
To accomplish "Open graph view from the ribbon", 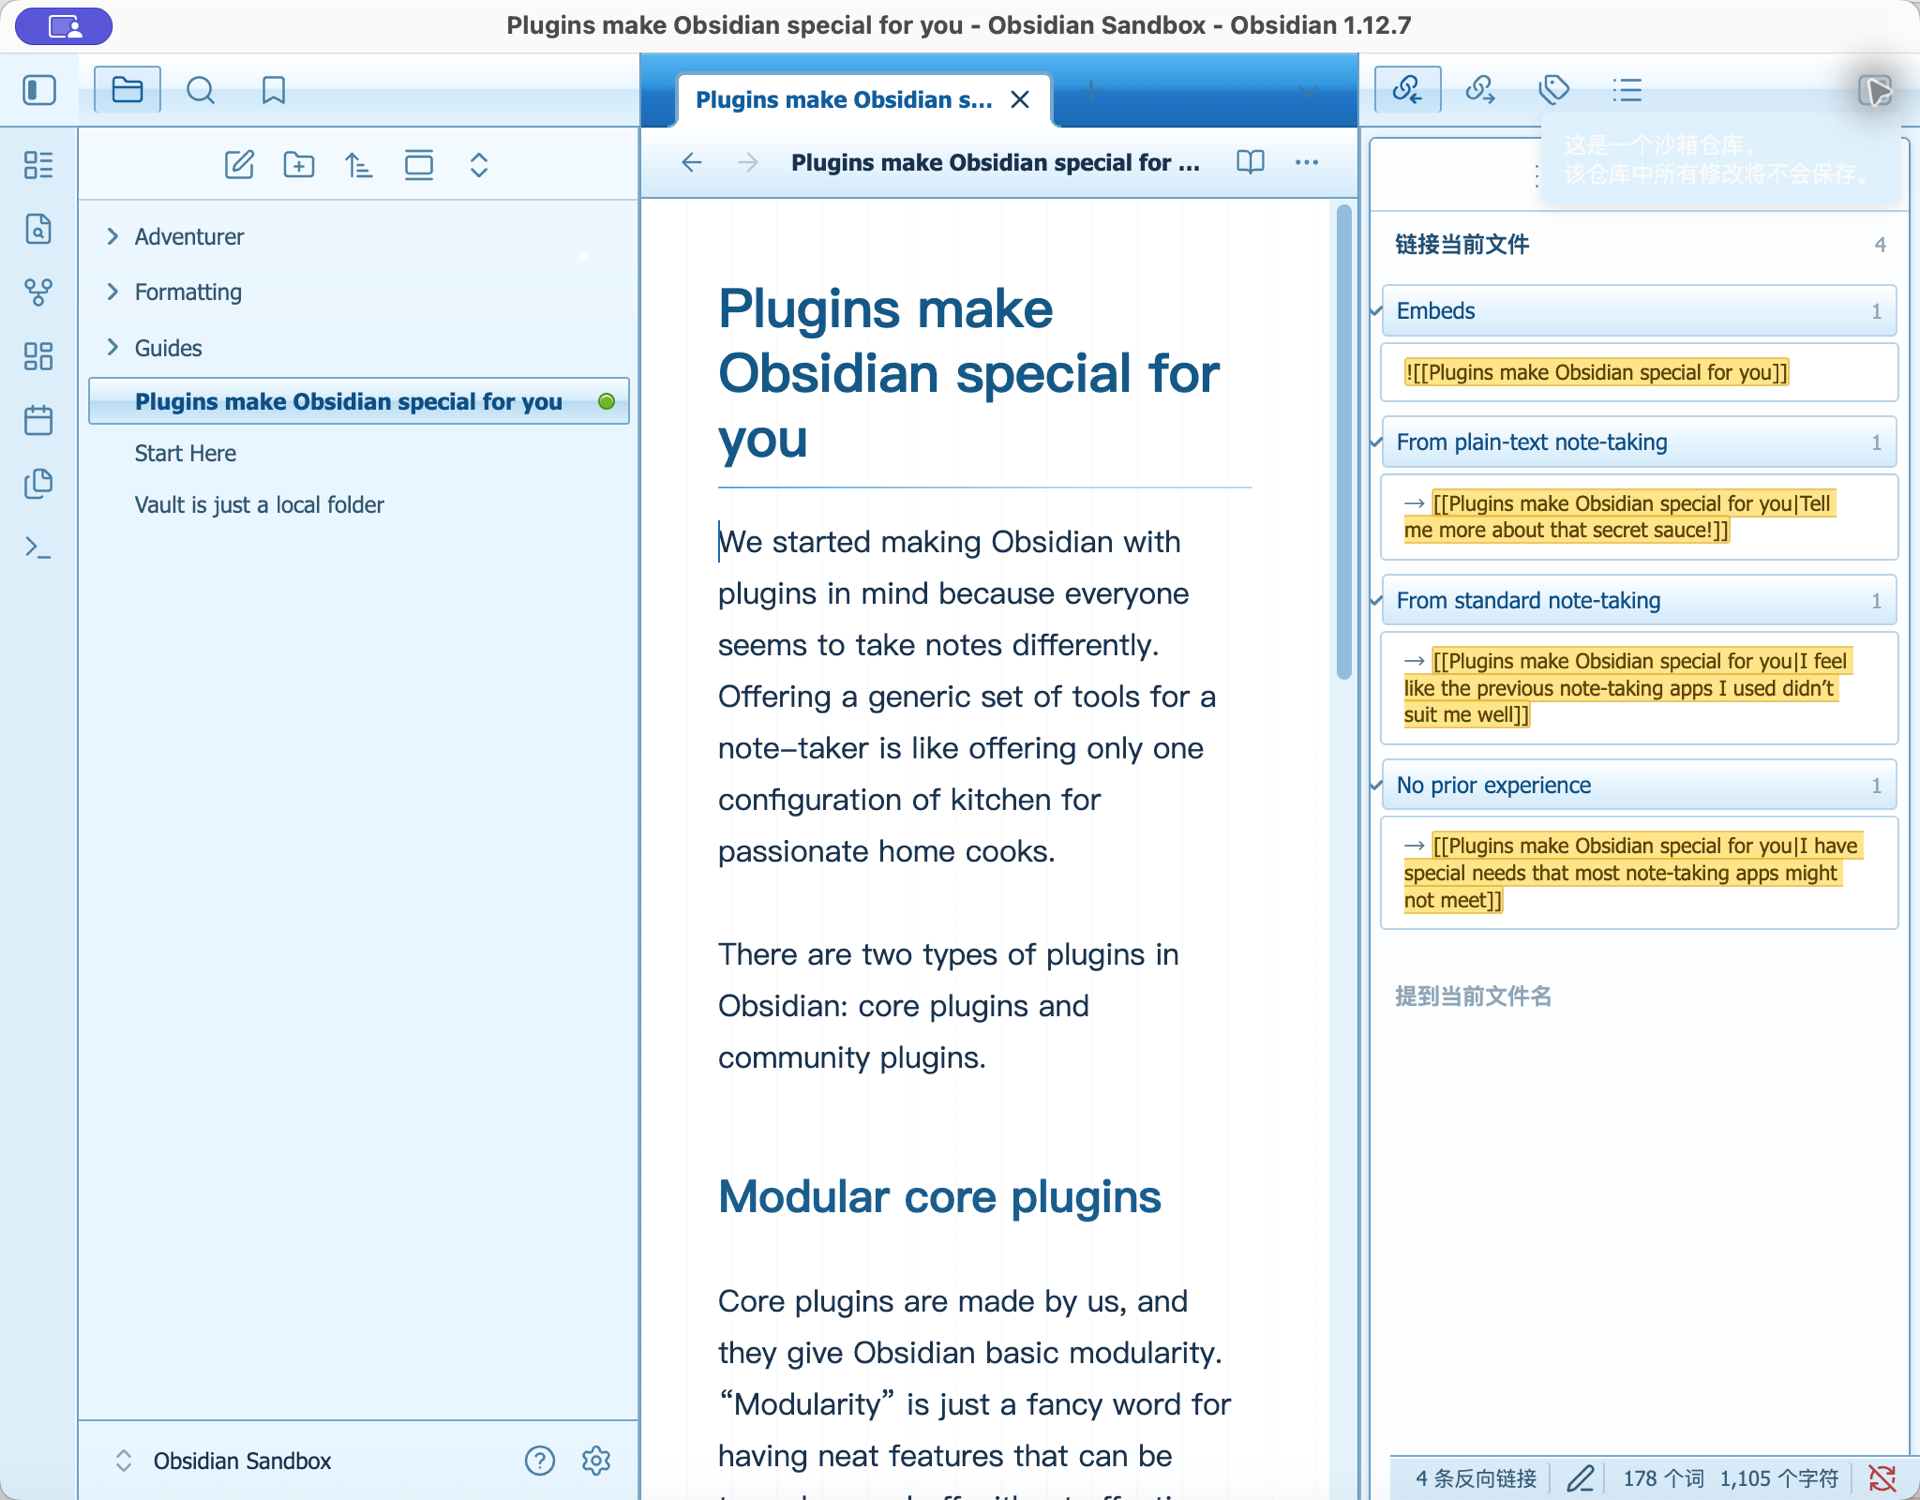I will point(38,292).
